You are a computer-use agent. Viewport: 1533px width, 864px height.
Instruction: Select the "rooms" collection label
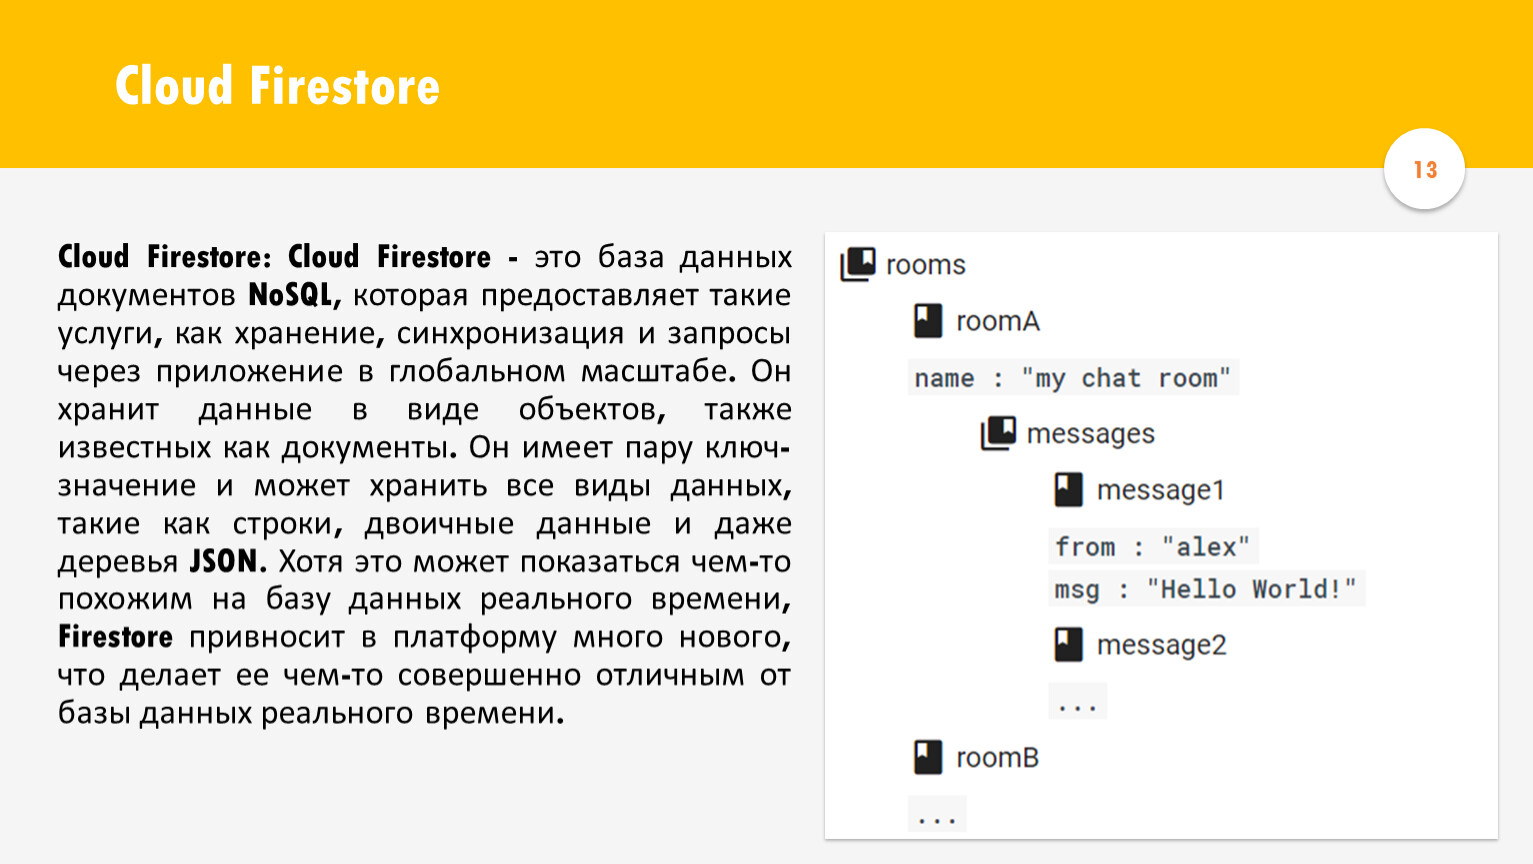coord(926,265)
